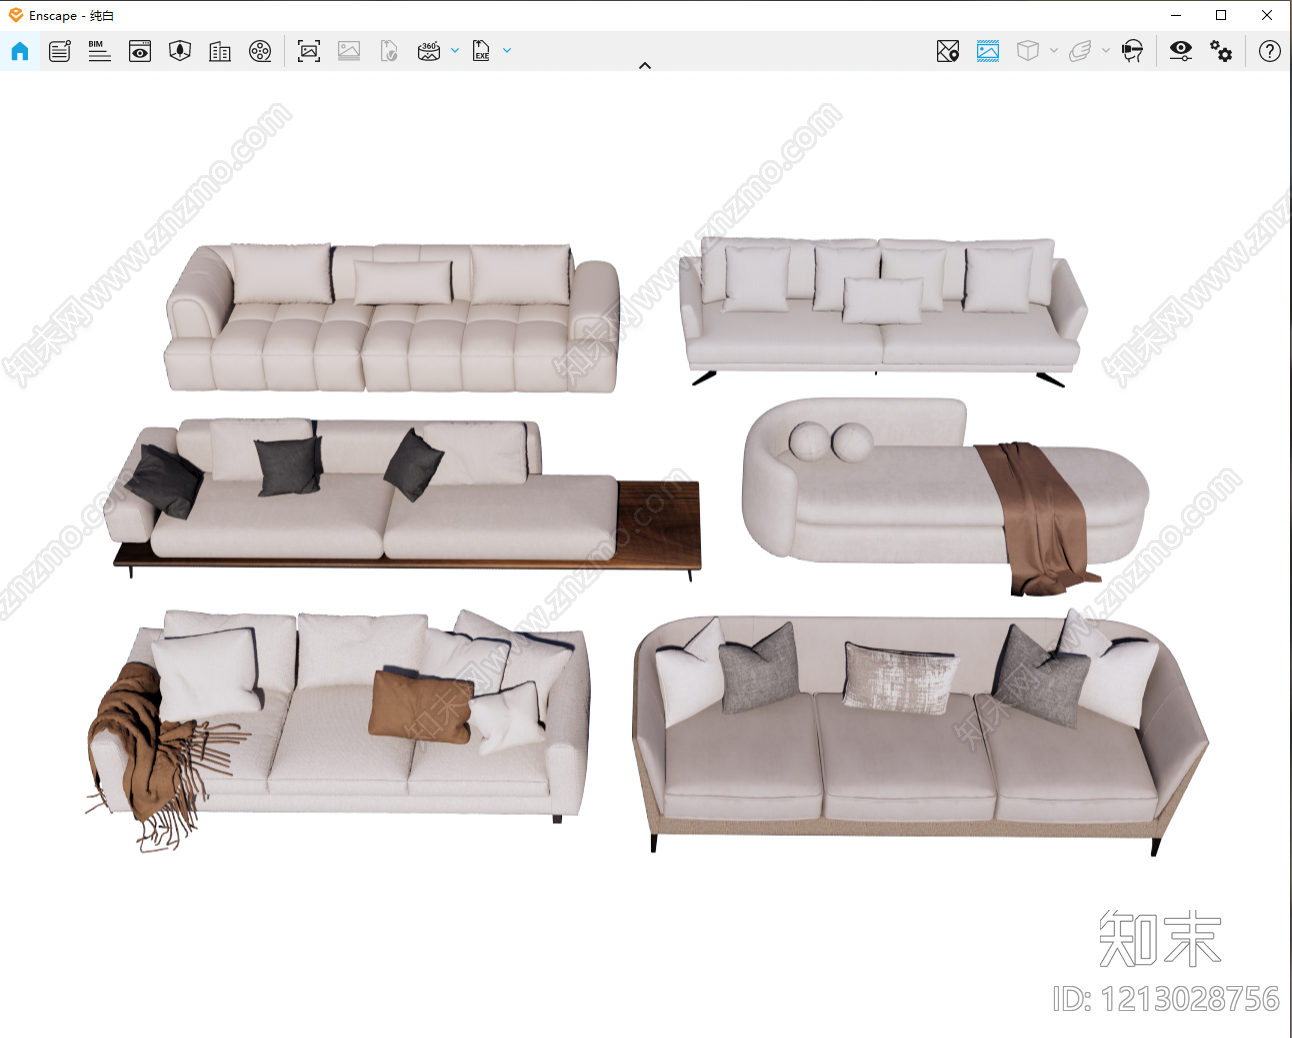Click the Home icon in the toolbar
The width and height of the screenshot is (1292, 1038).
click(20, 51)
